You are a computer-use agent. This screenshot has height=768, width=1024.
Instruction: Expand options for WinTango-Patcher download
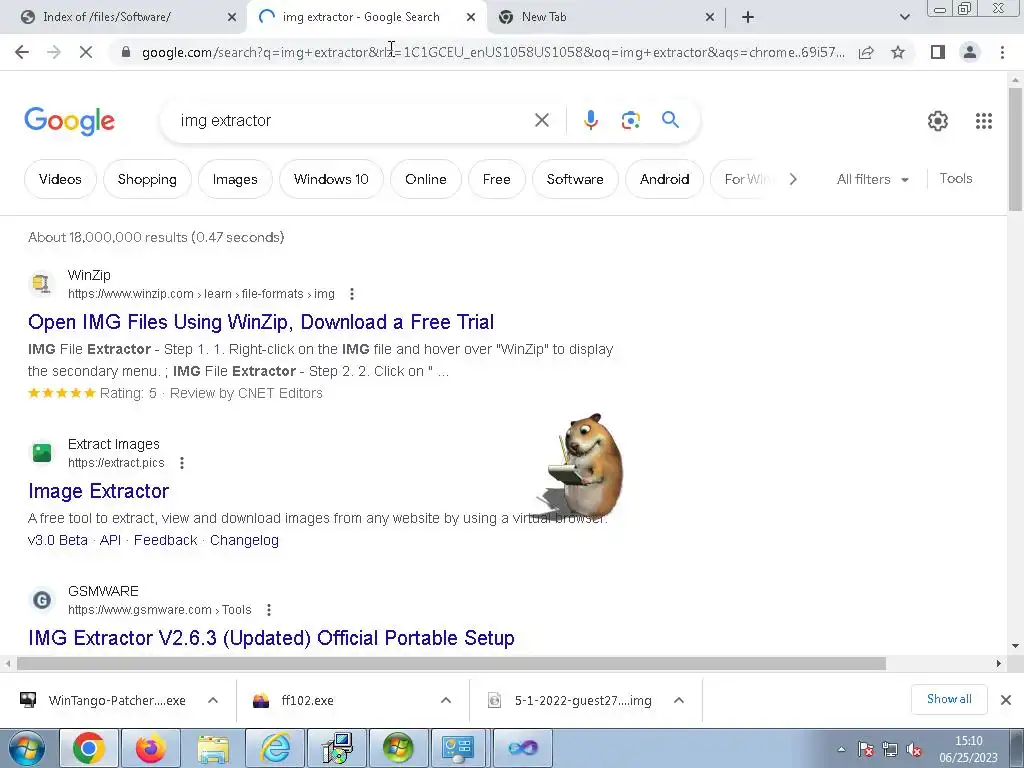click(x=213, y=700)
